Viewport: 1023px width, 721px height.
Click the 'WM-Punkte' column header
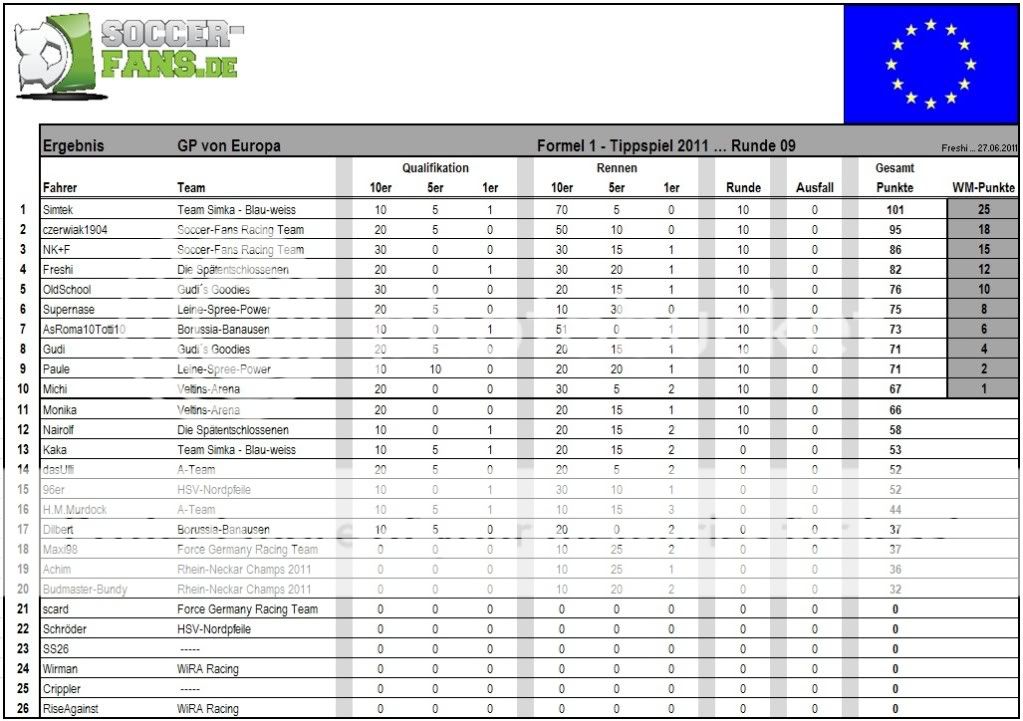click(x=983, y=188)
